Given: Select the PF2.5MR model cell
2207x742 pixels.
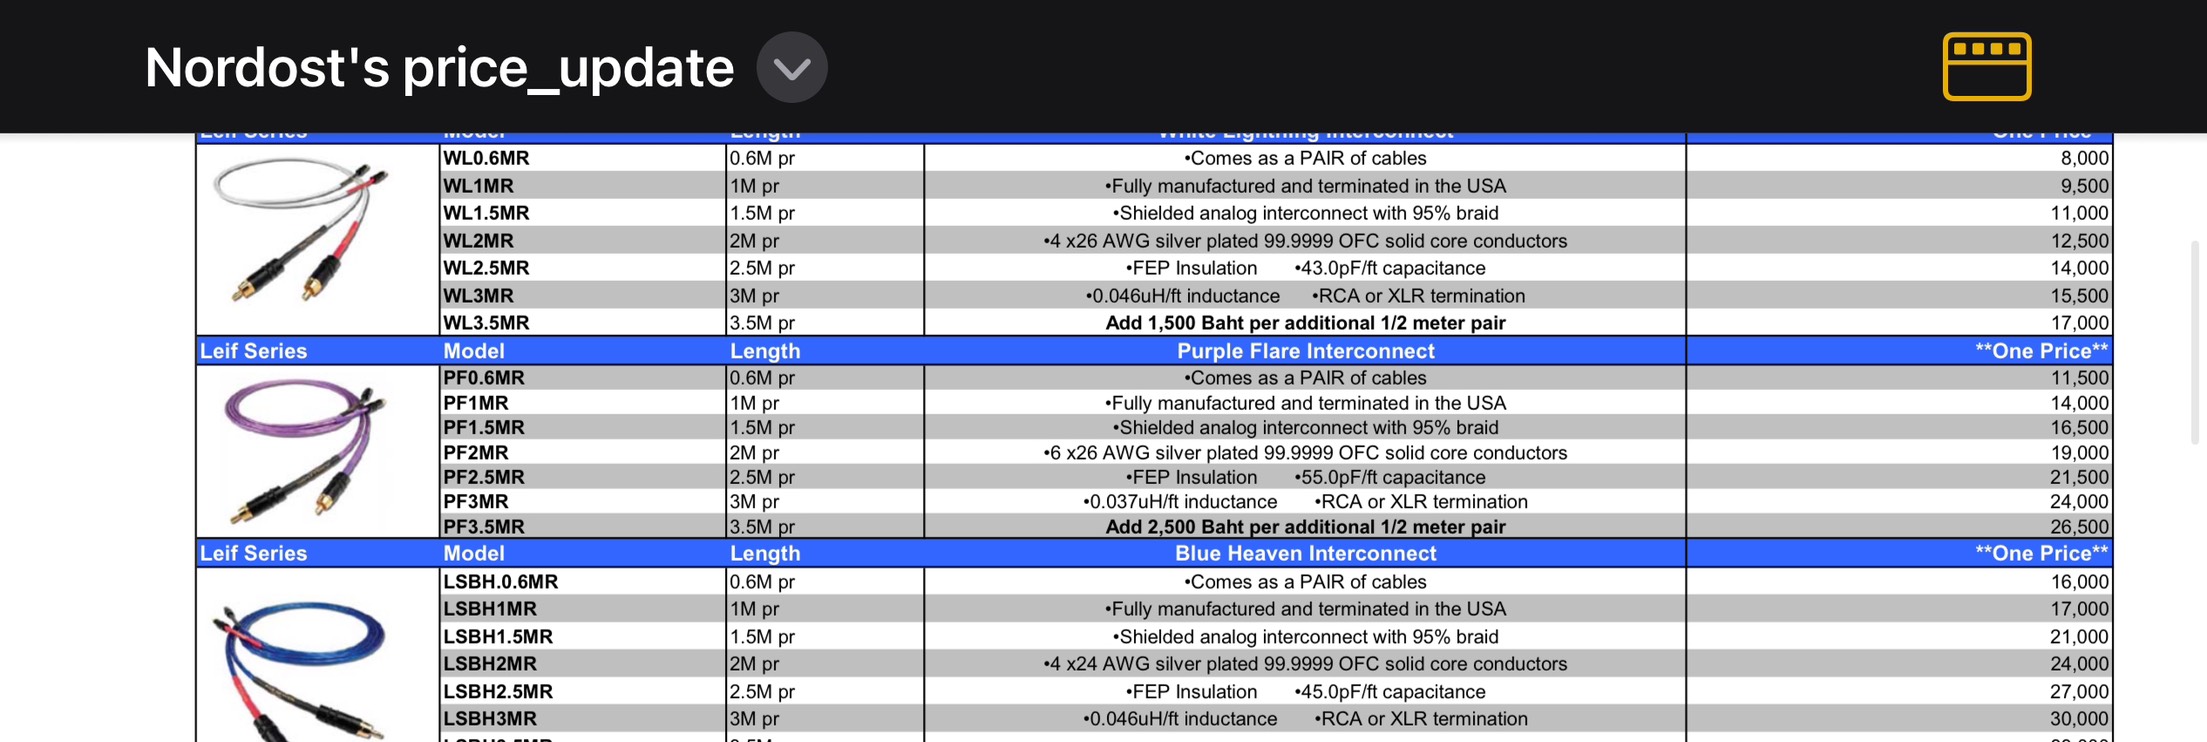Looking at the screenshot, I should (x=582, y=477).
